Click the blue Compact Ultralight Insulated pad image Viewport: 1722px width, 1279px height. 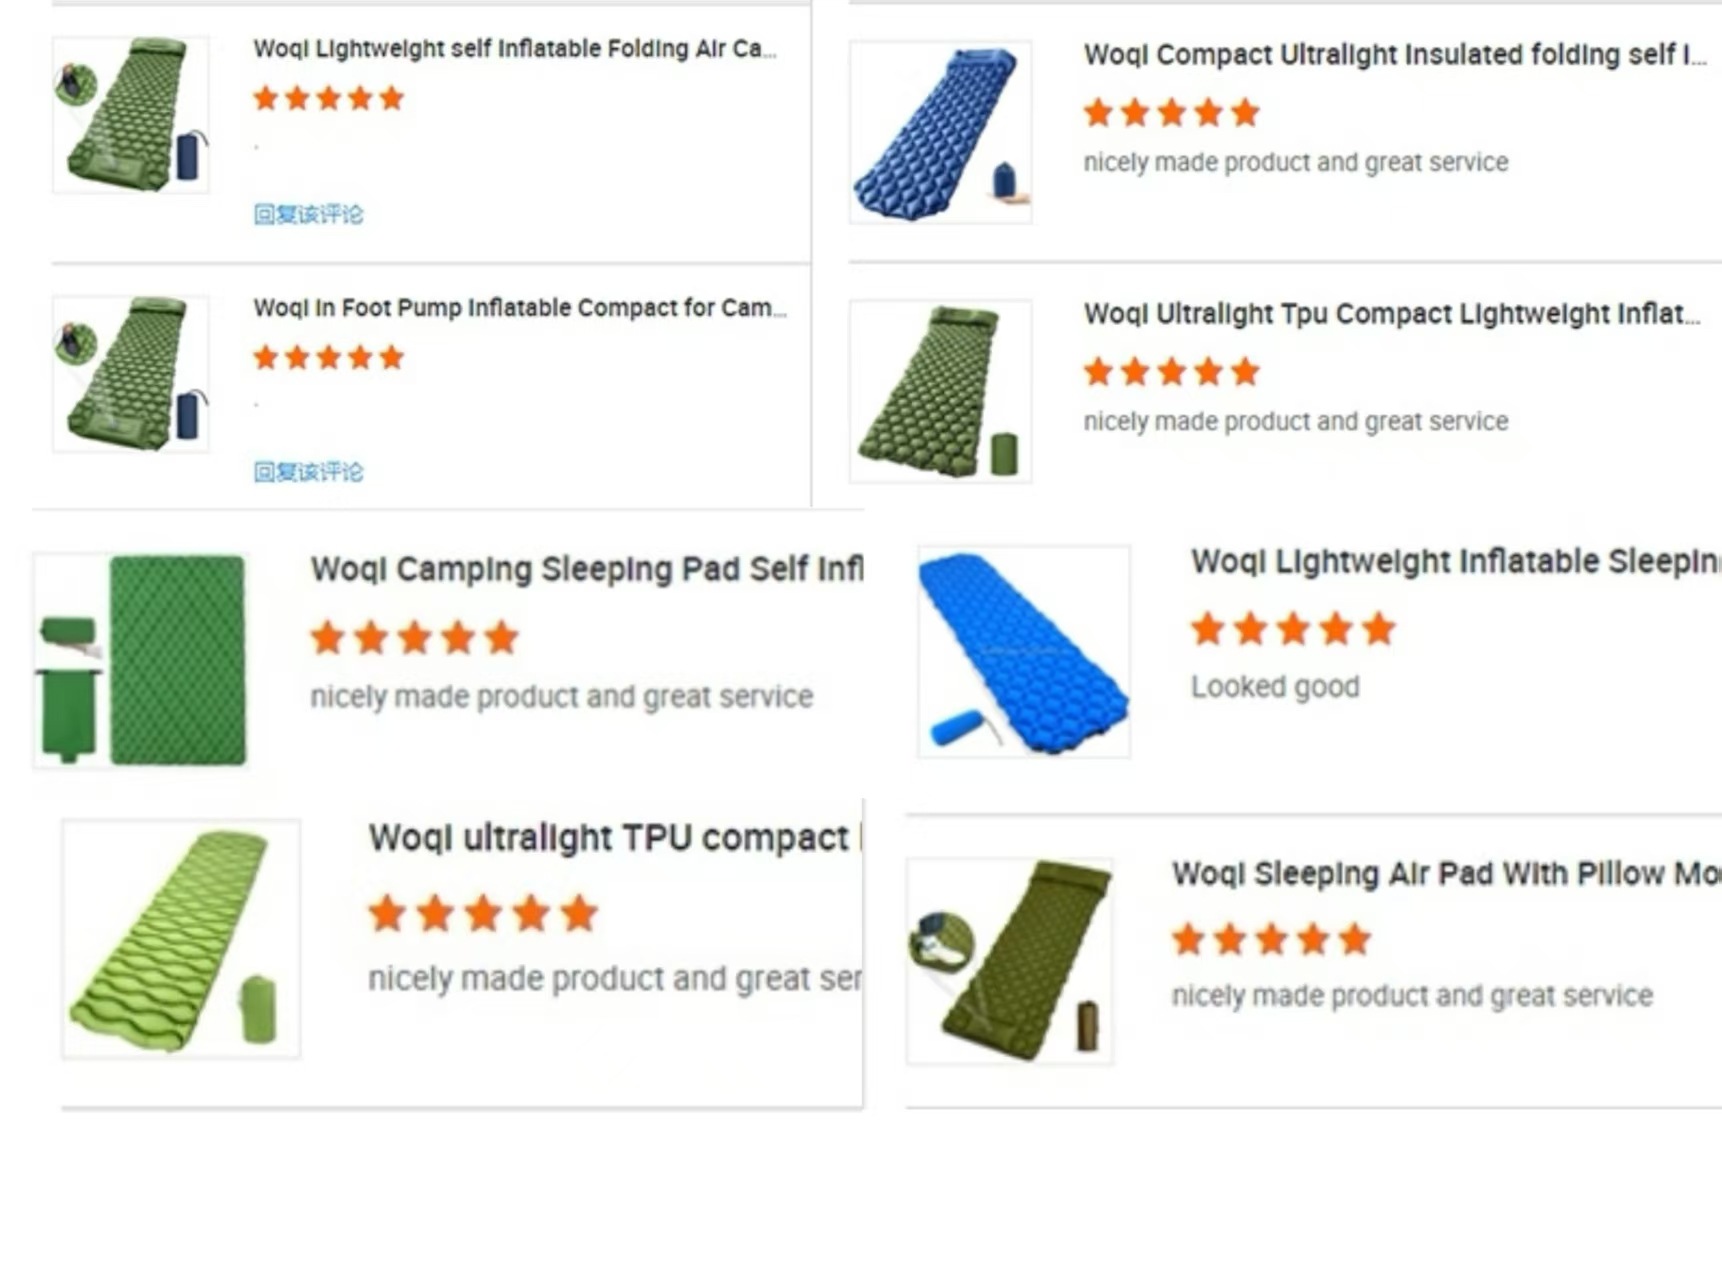(x=940, y=132)
